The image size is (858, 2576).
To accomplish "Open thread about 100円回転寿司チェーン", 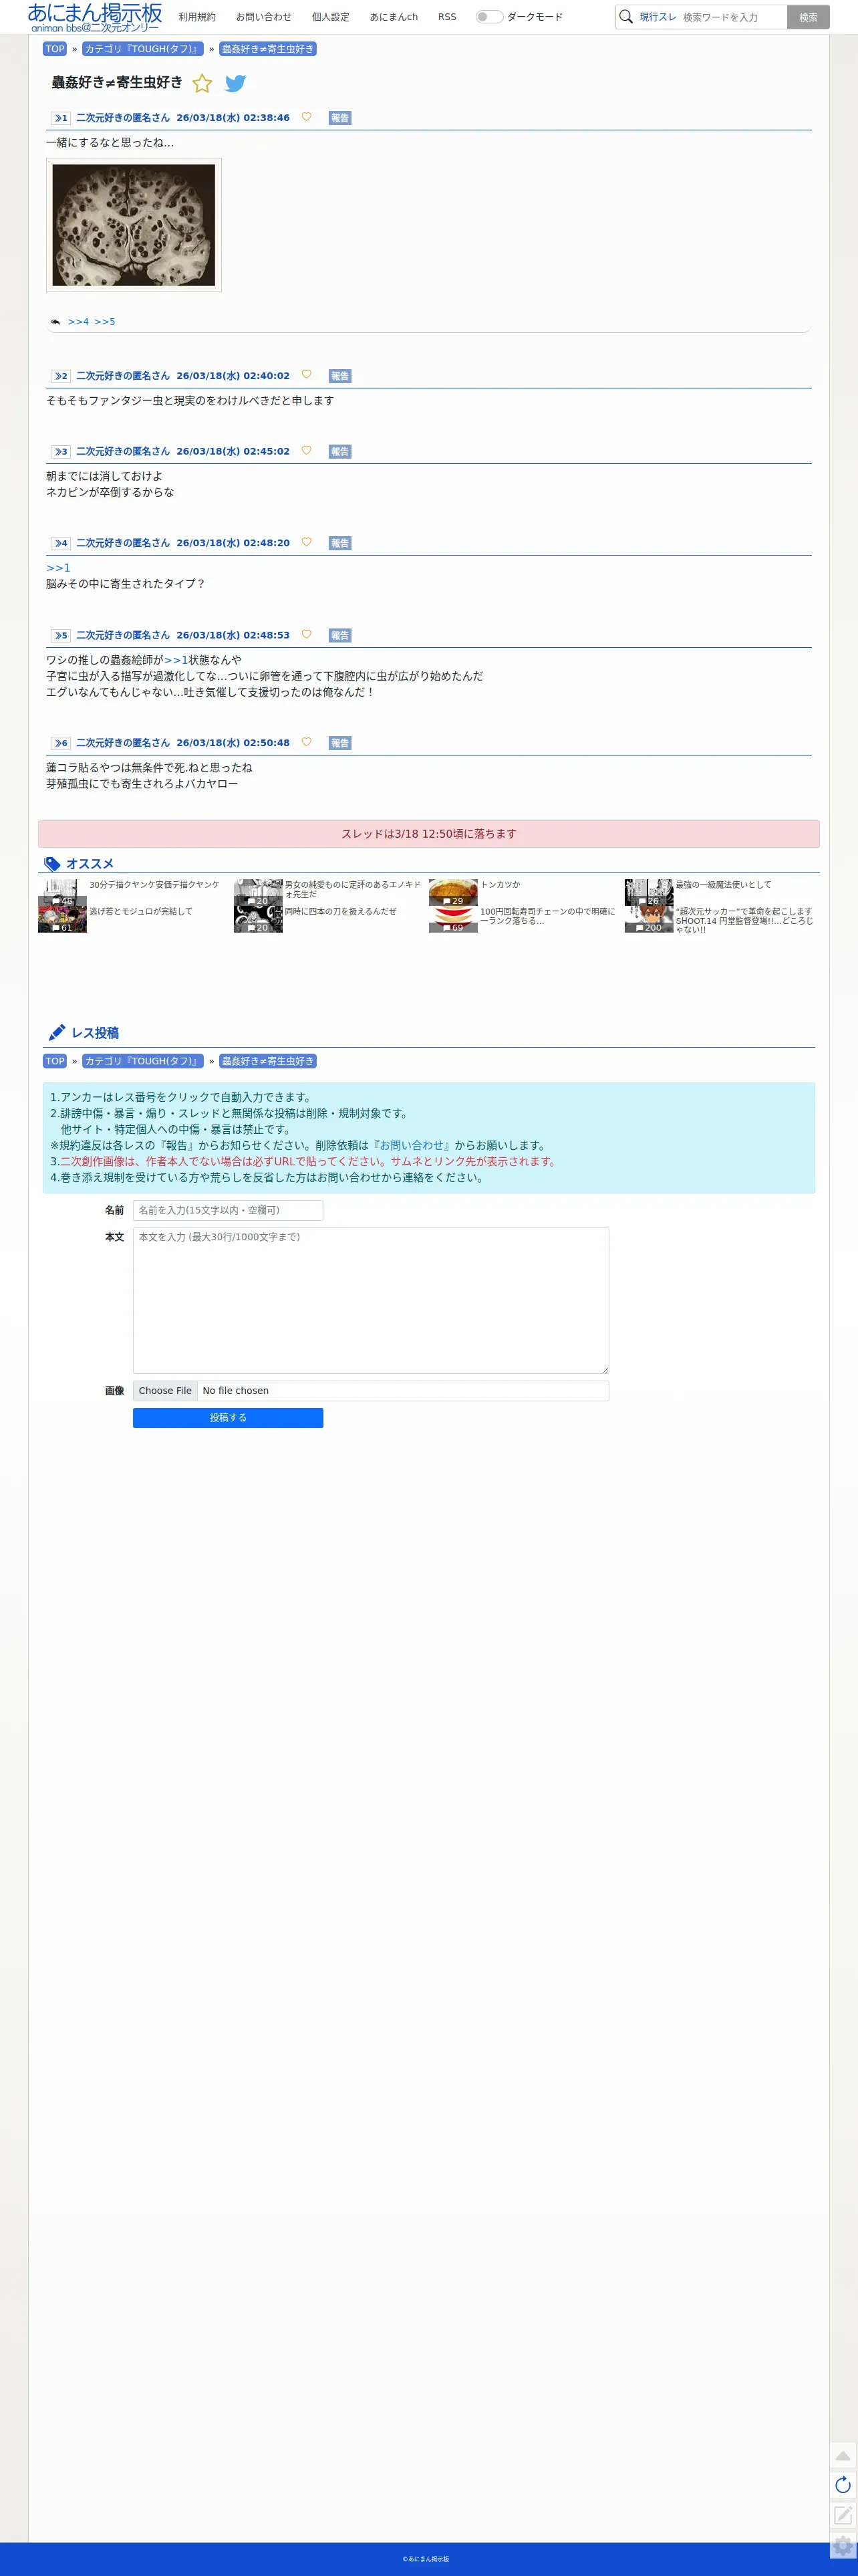I will coord(547,916).
